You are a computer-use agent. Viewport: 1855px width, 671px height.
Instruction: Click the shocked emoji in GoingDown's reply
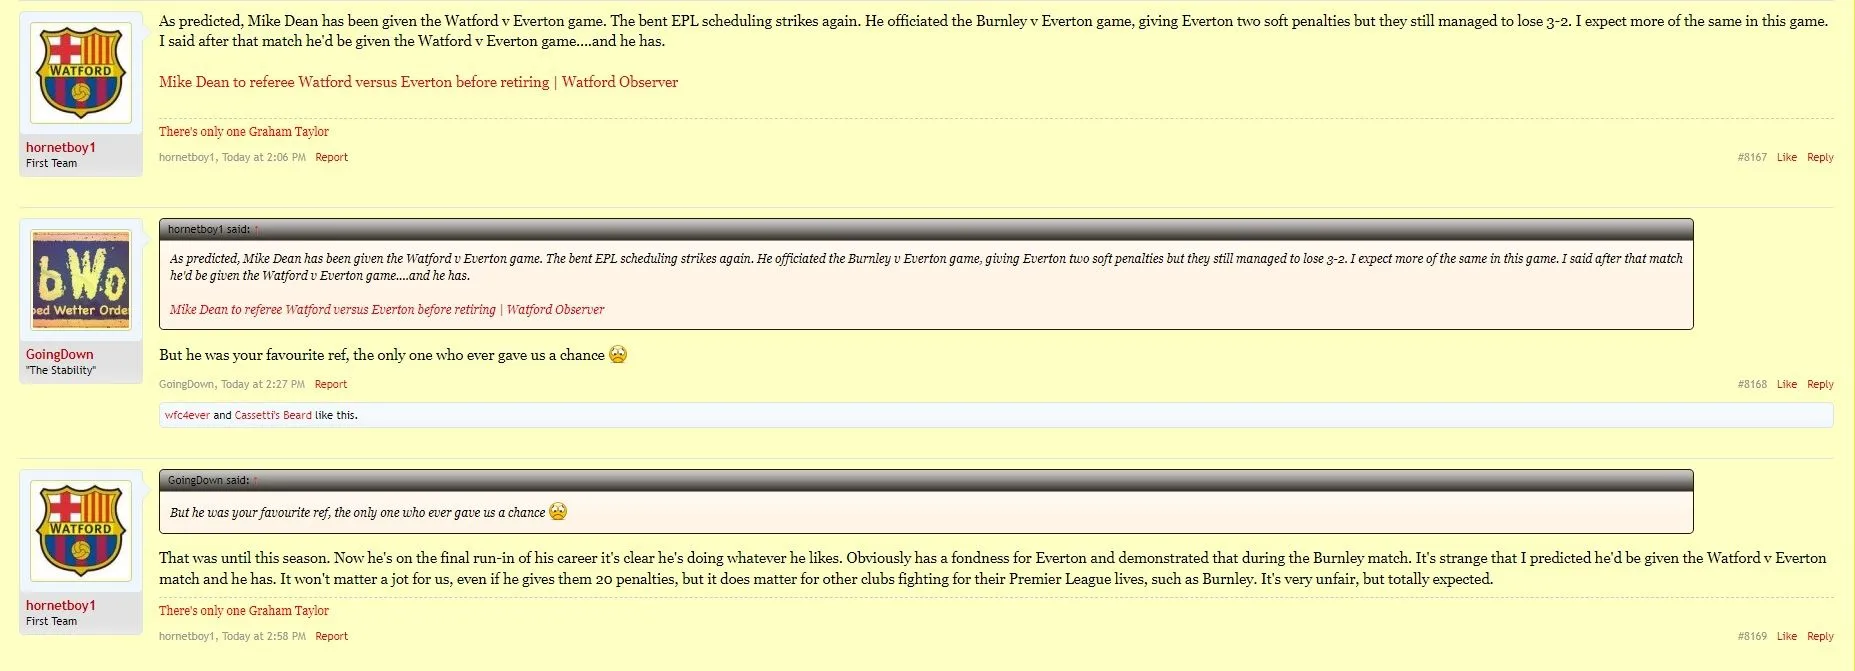click(618, 354)
